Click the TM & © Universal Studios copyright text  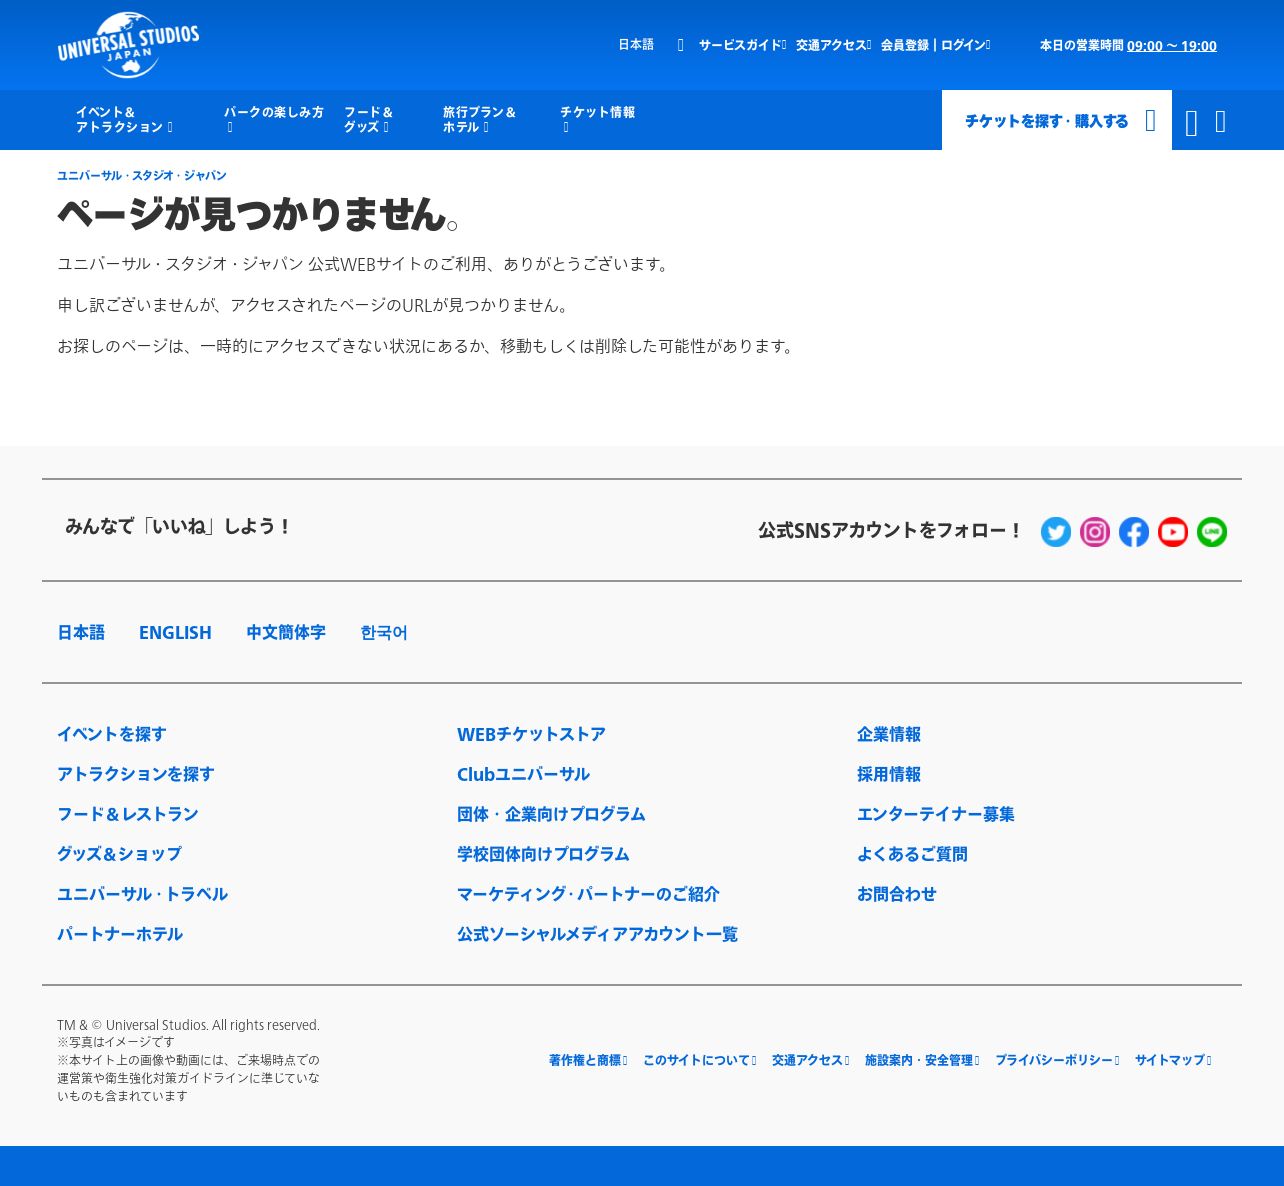188,1025
